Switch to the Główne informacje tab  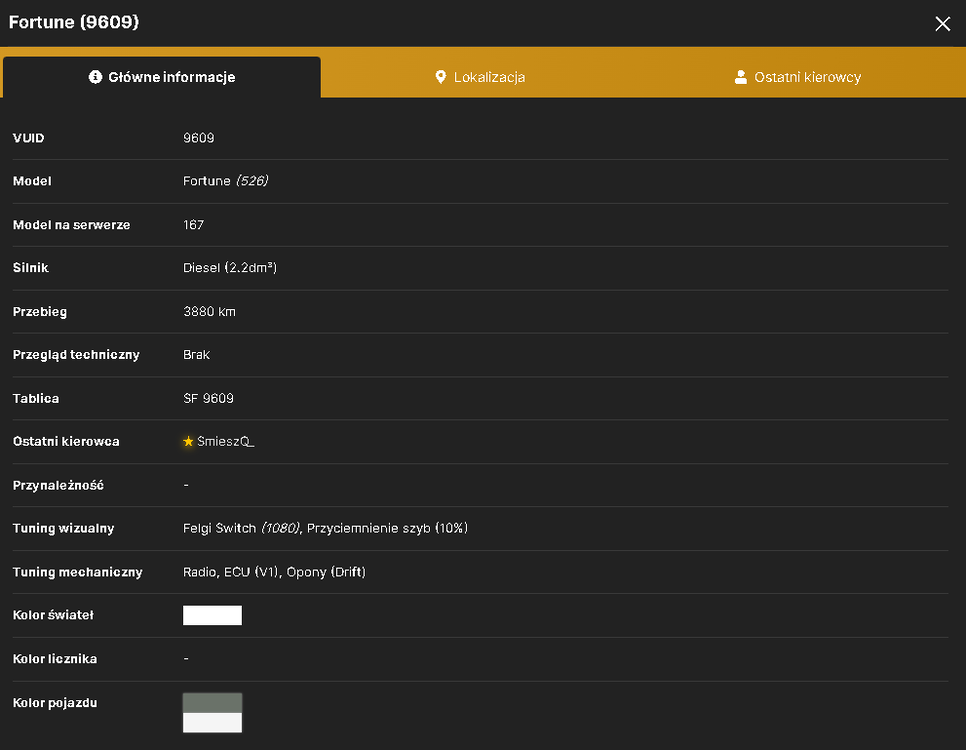[161, 77]
